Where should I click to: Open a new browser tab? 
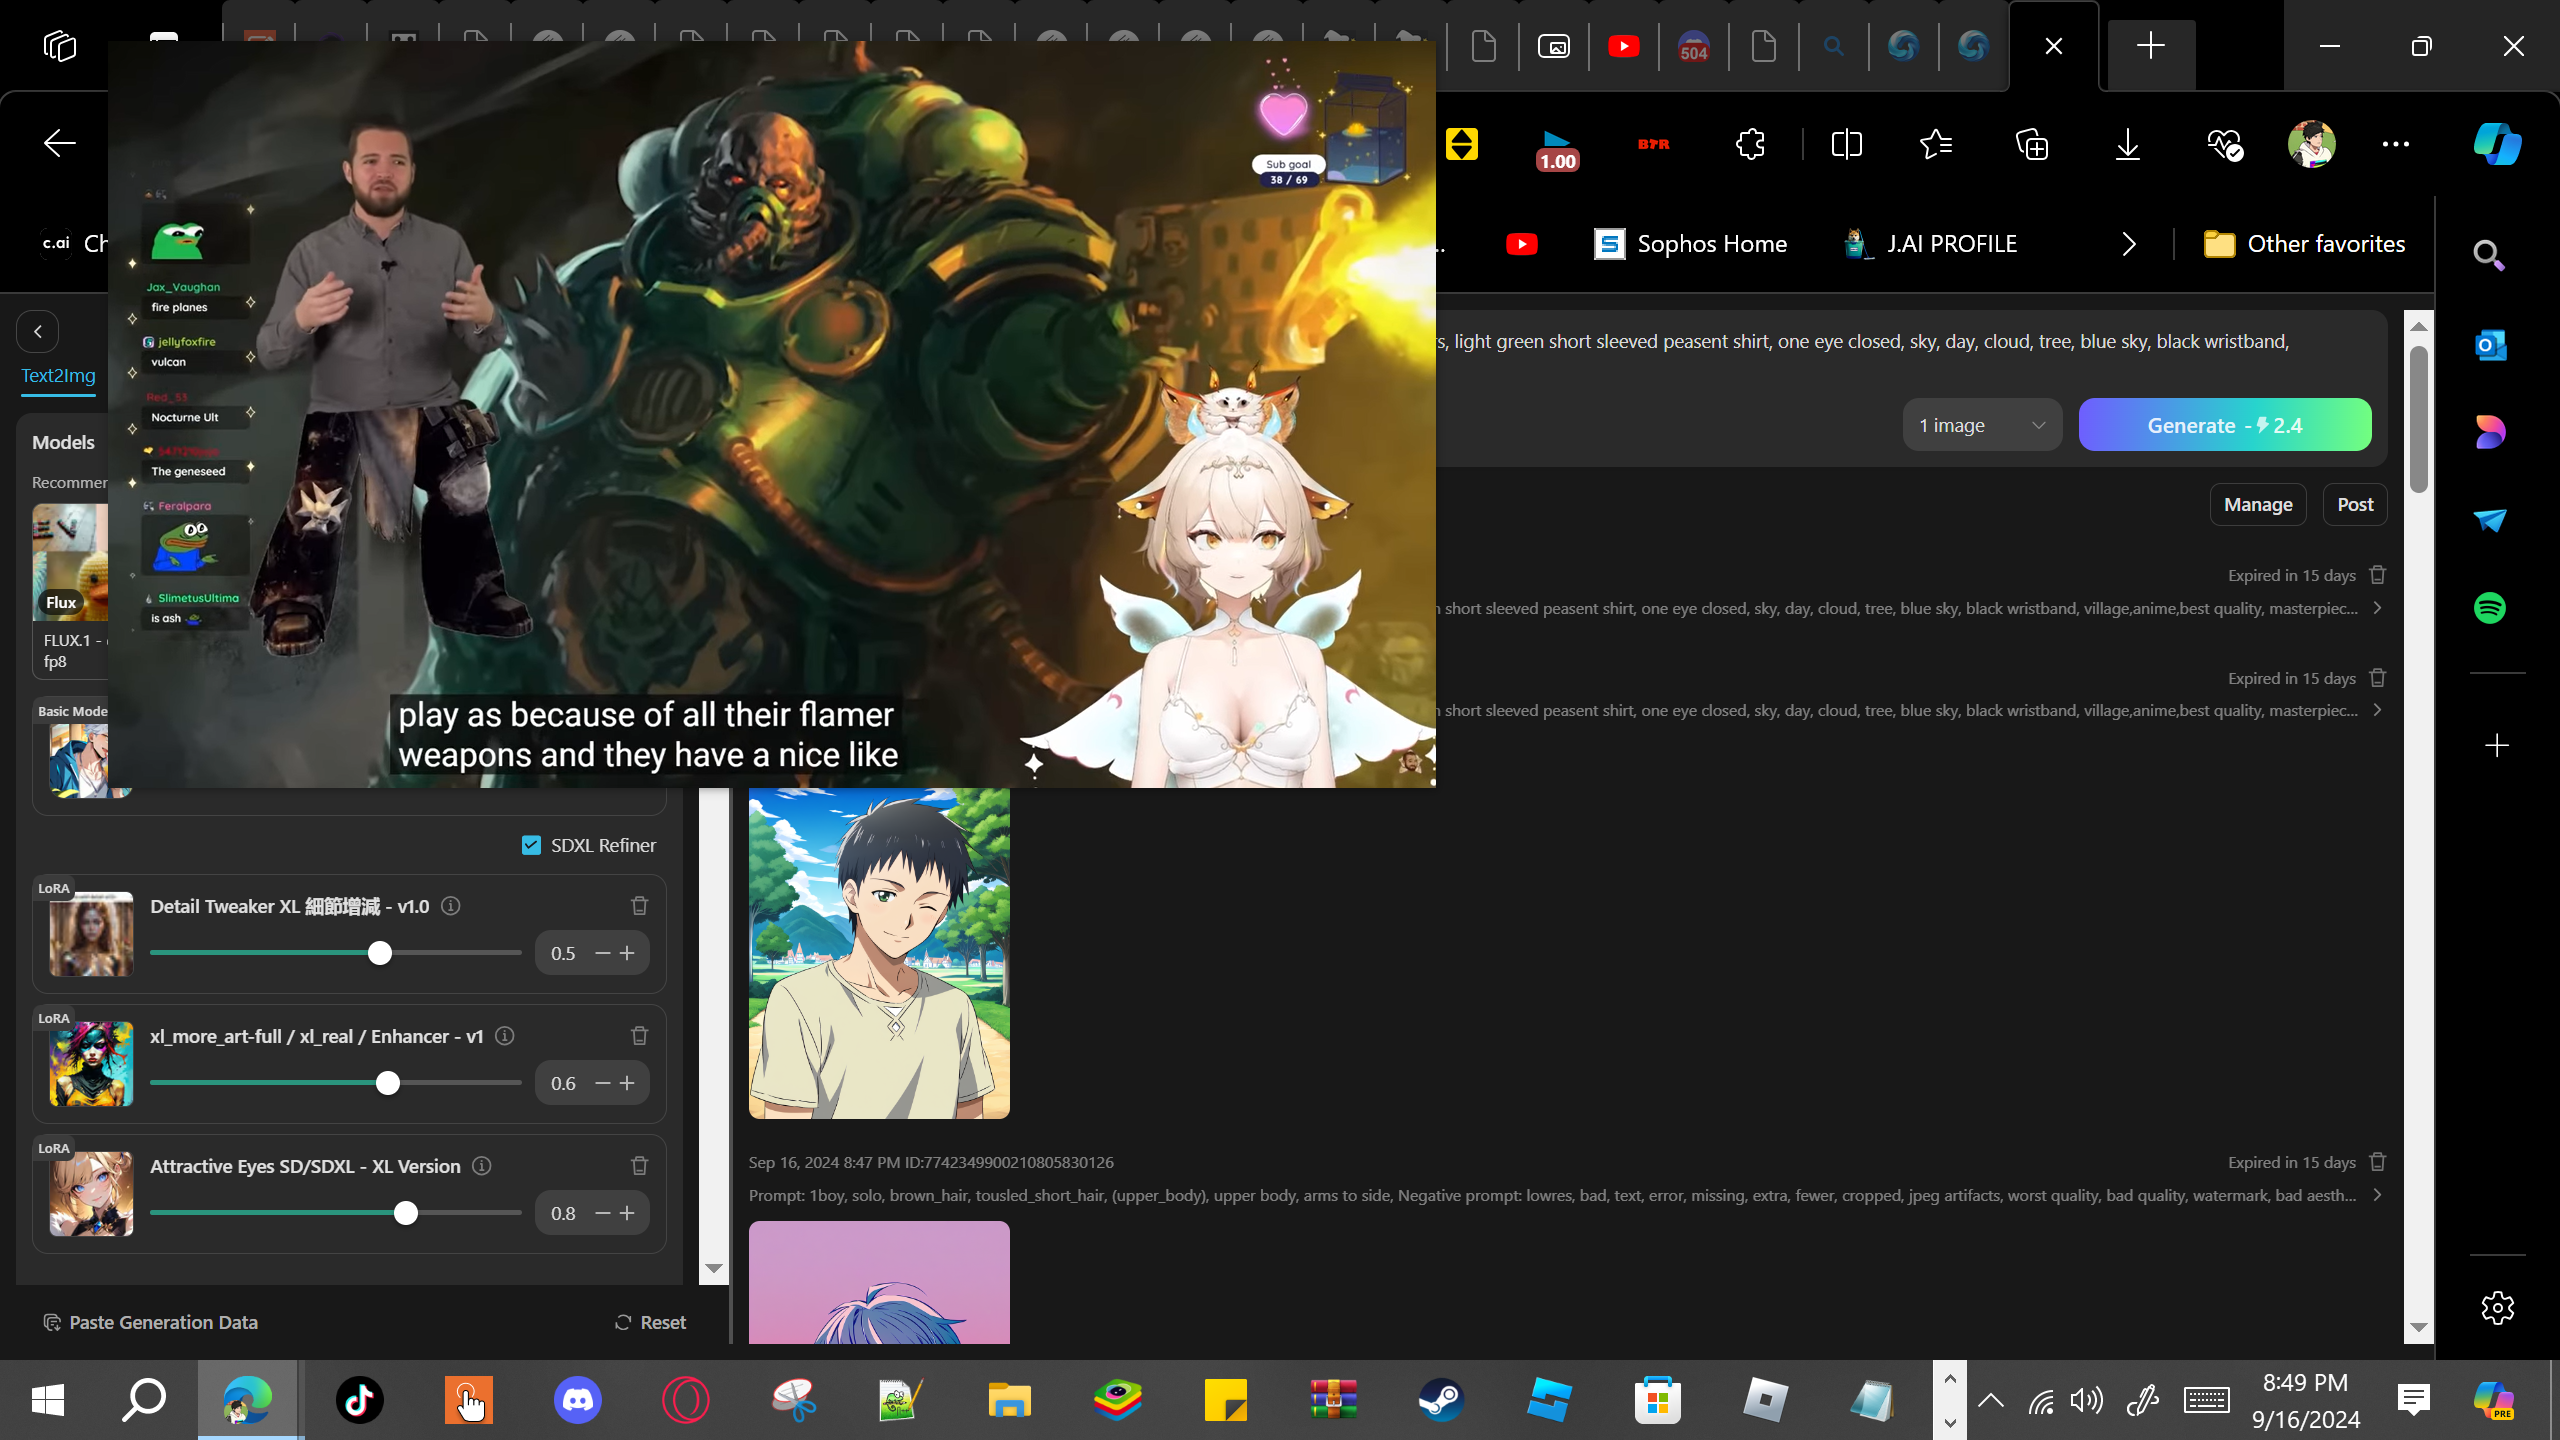(x=2151, y=46)
